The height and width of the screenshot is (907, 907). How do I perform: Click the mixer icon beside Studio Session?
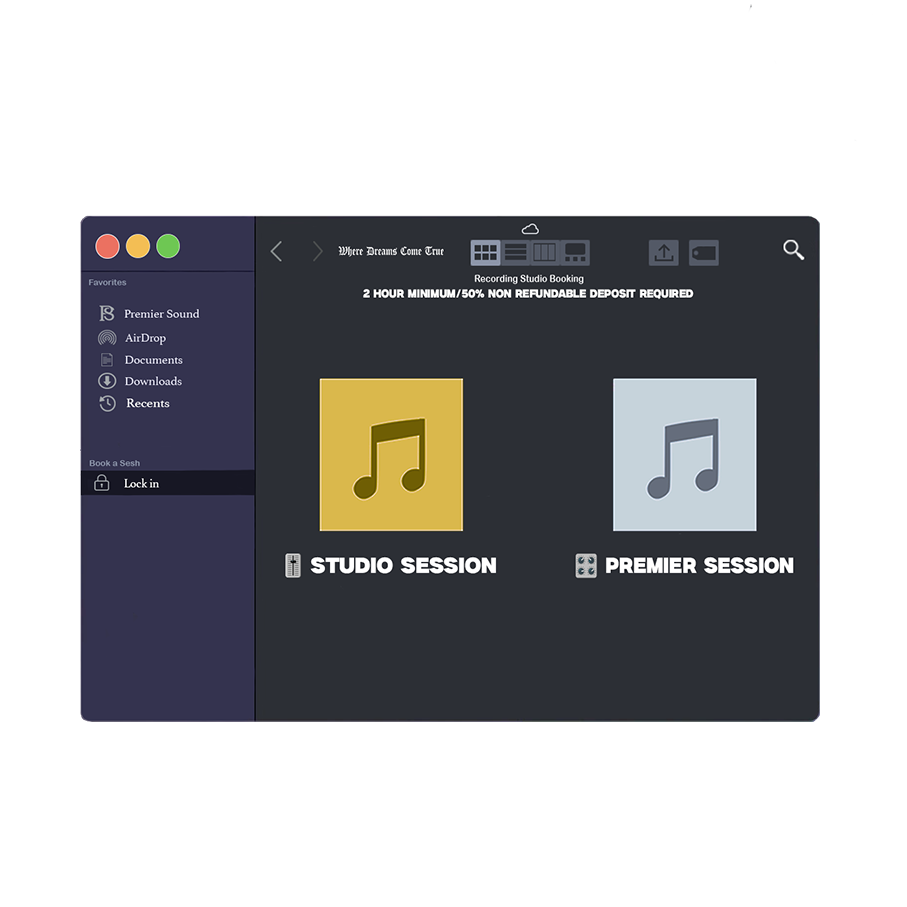coord(293,565)
